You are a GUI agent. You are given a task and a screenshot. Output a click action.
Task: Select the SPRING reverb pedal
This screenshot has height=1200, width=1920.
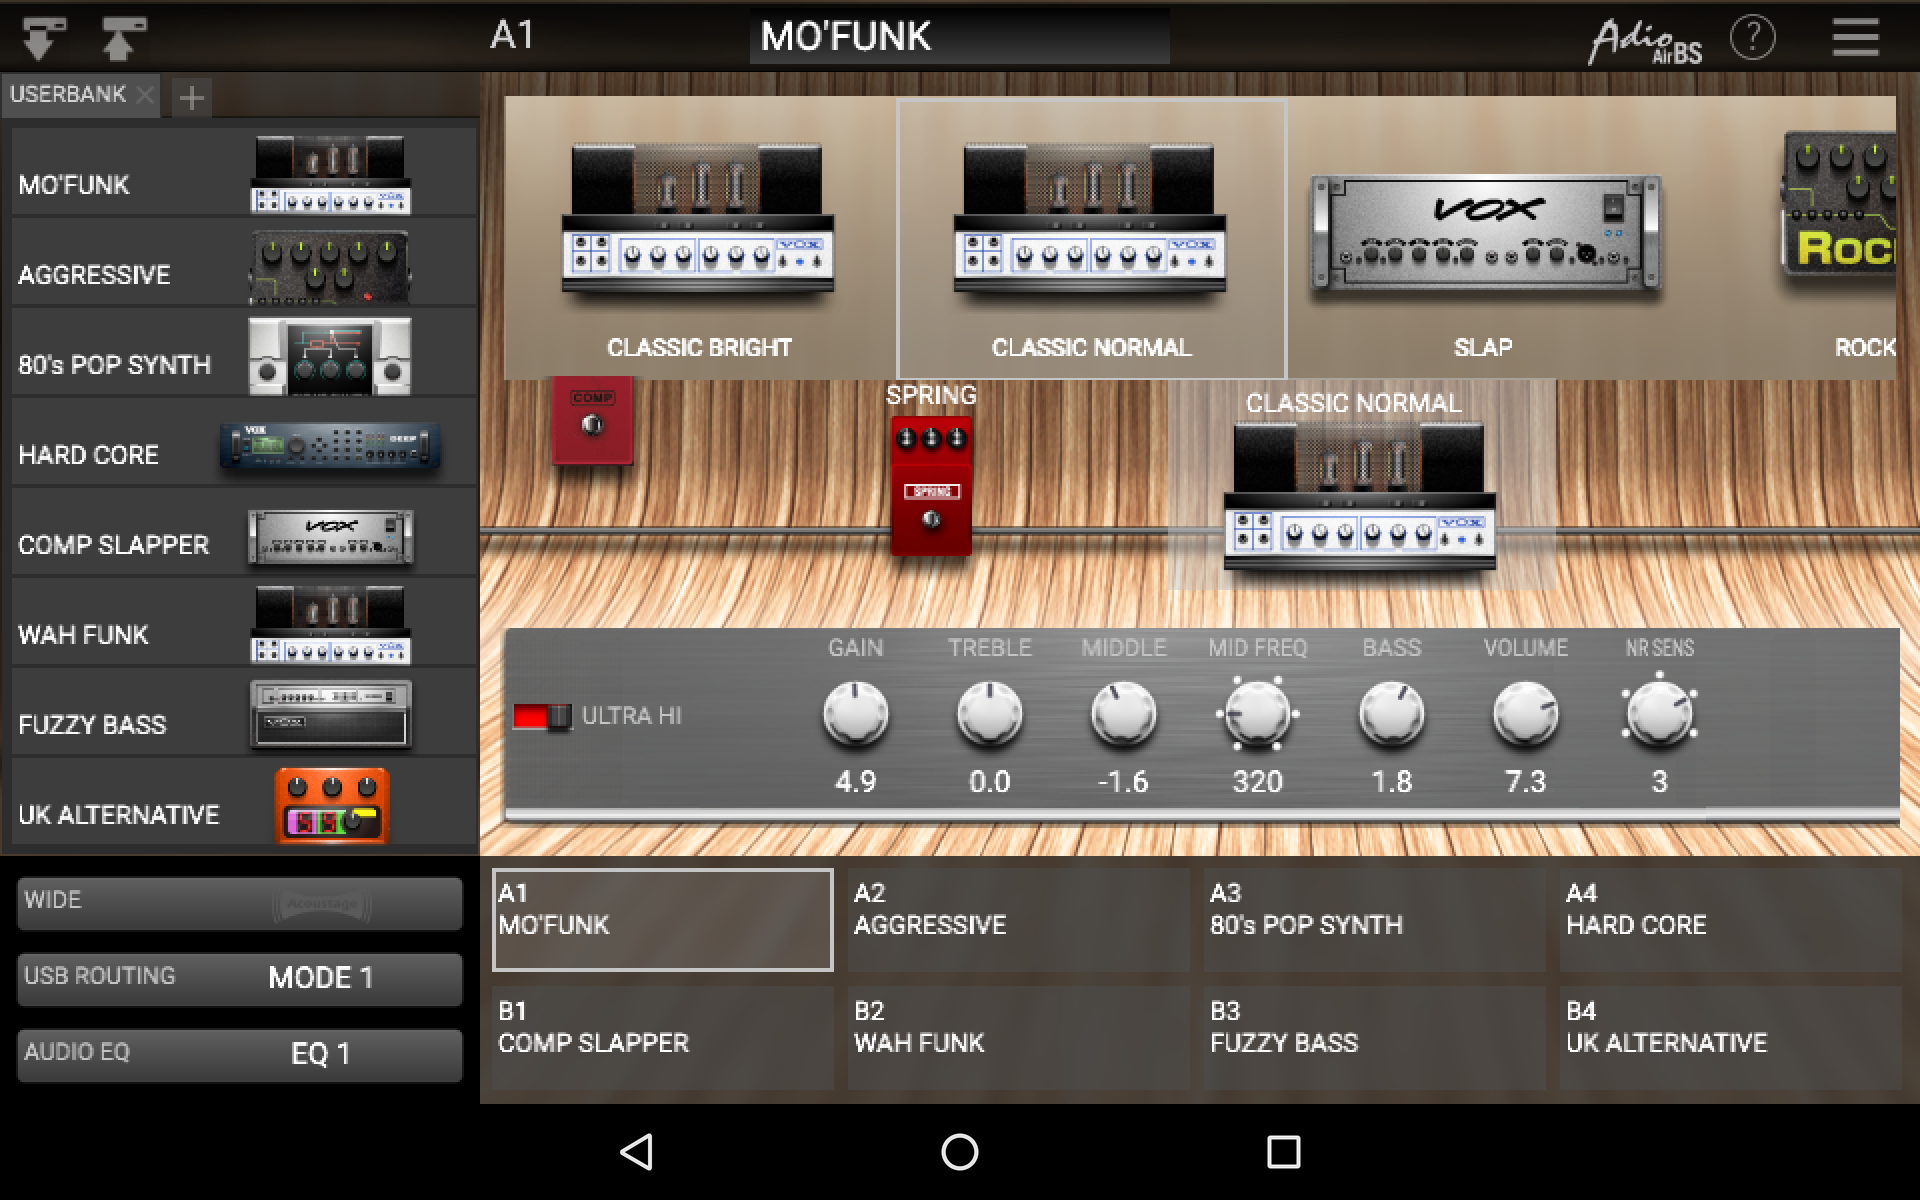tap(931, 485)
